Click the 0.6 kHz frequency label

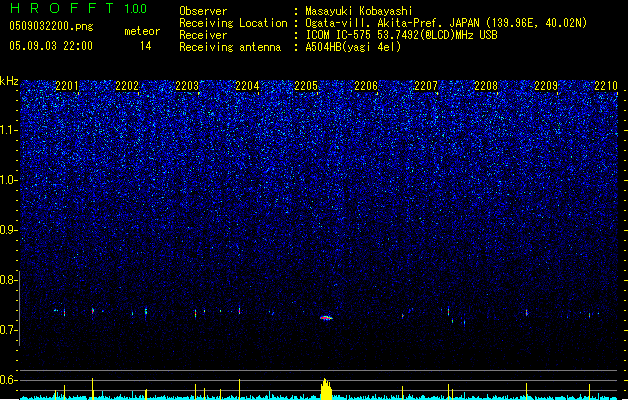8,380
